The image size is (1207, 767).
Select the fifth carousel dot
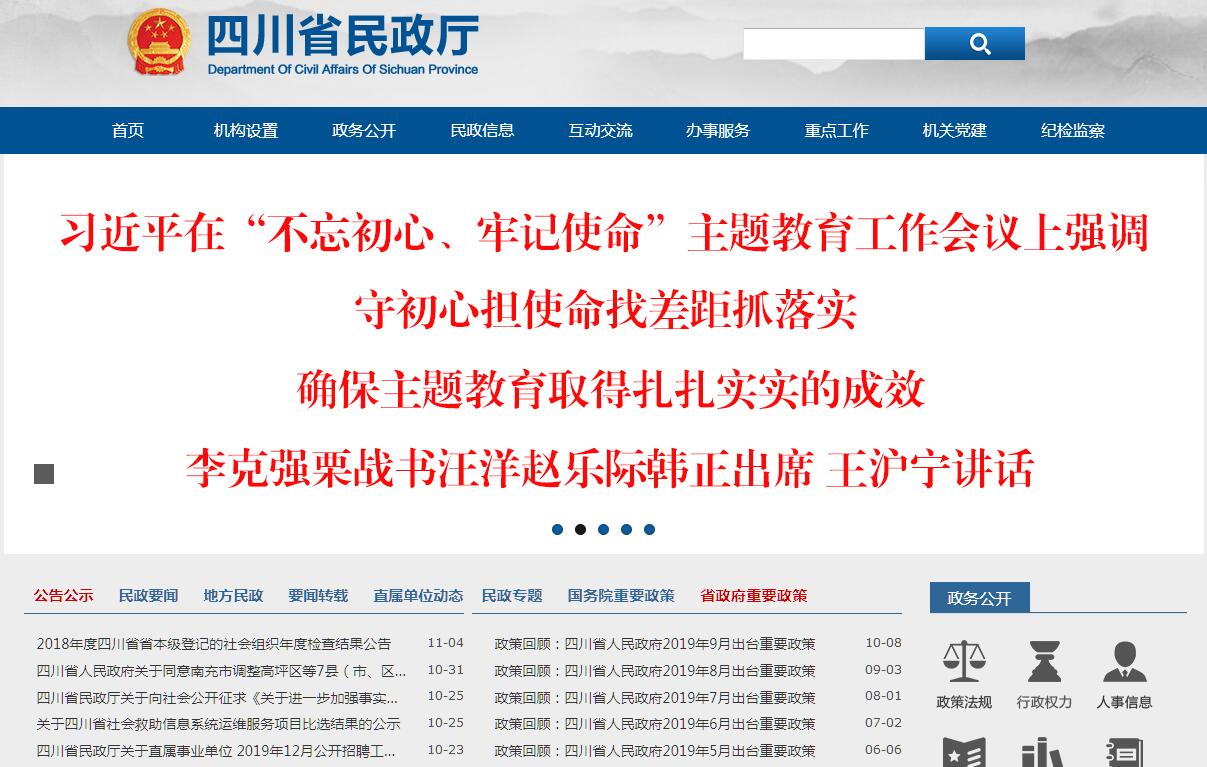pos(650,530)
